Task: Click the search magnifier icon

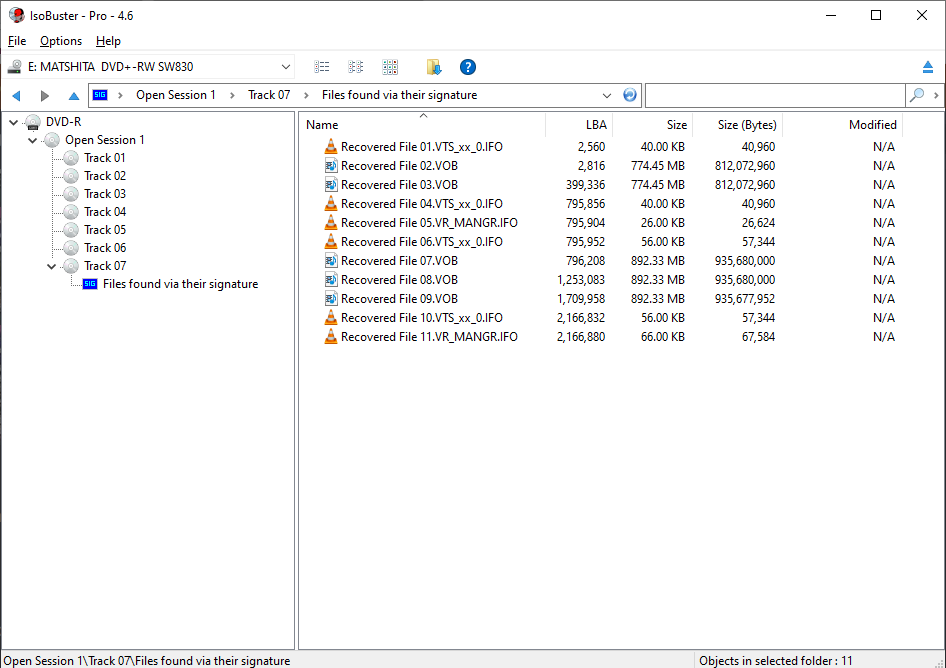Action: click(916, 95)
